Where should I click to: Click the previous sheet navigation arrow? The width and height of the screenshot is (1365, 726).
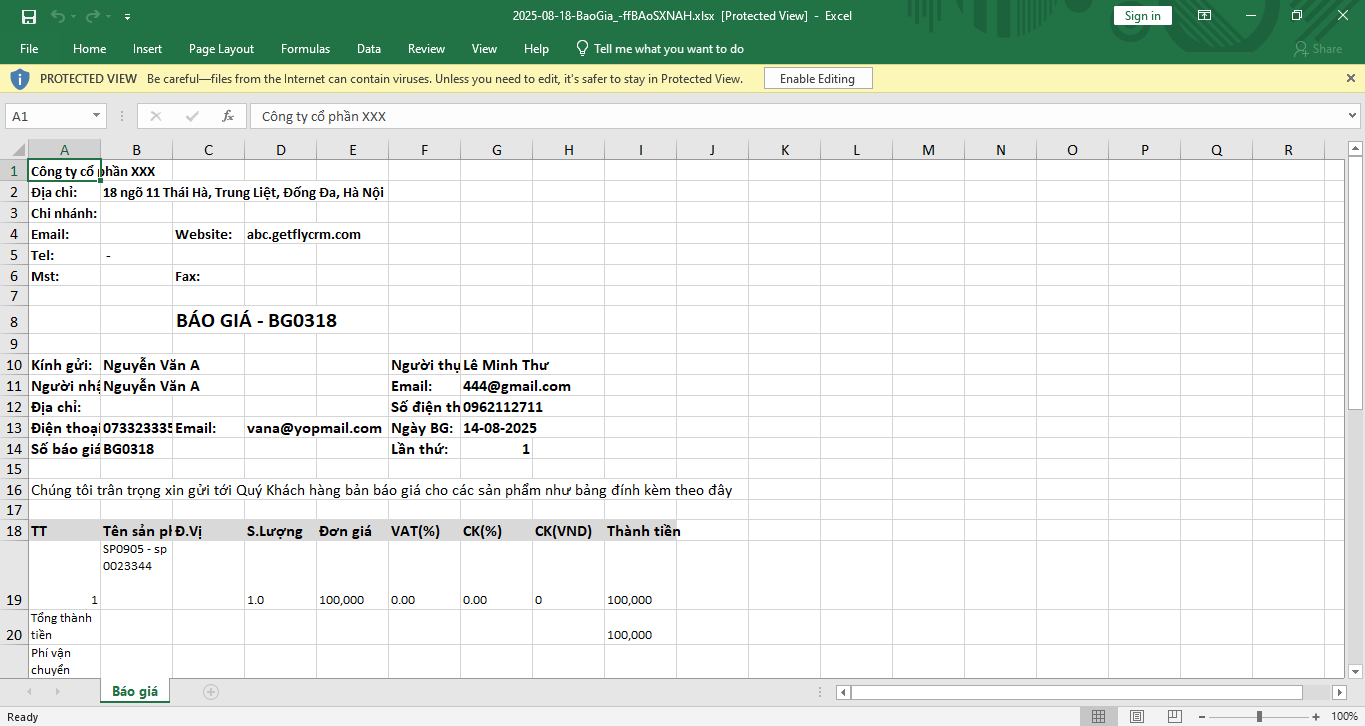tap(29, 691)
